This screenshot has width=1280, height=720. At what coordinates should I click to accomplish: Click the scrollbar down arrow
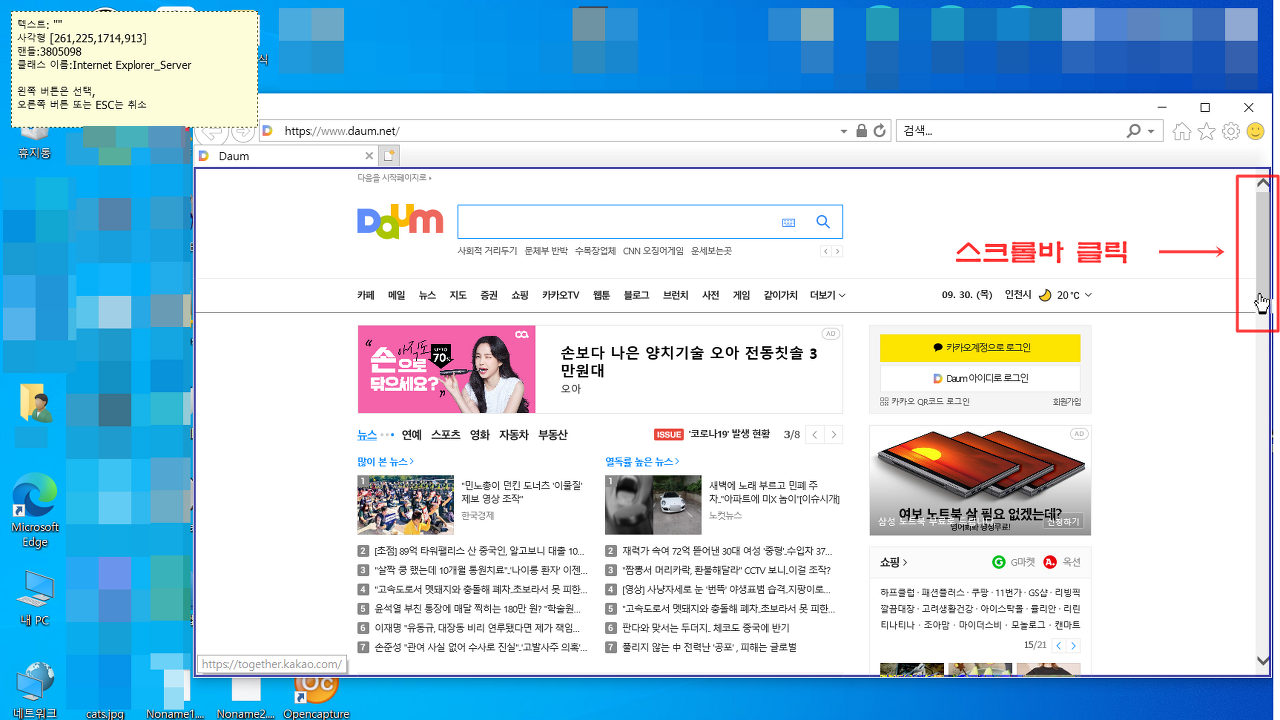(x=1263, y=660)
